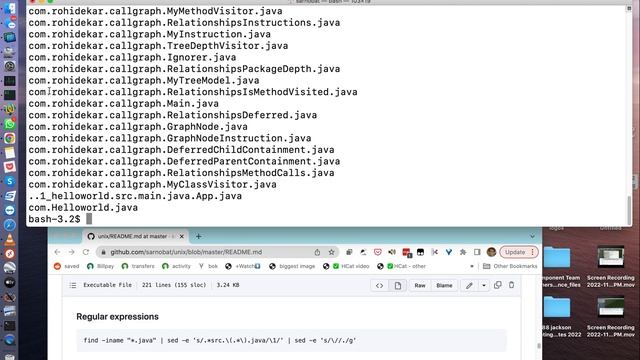Image resolution: width=640 pixels, height=360 pixels.
Task: Expand the hidden bookmarks overflow arrow
Action: (x=472, y=266)
